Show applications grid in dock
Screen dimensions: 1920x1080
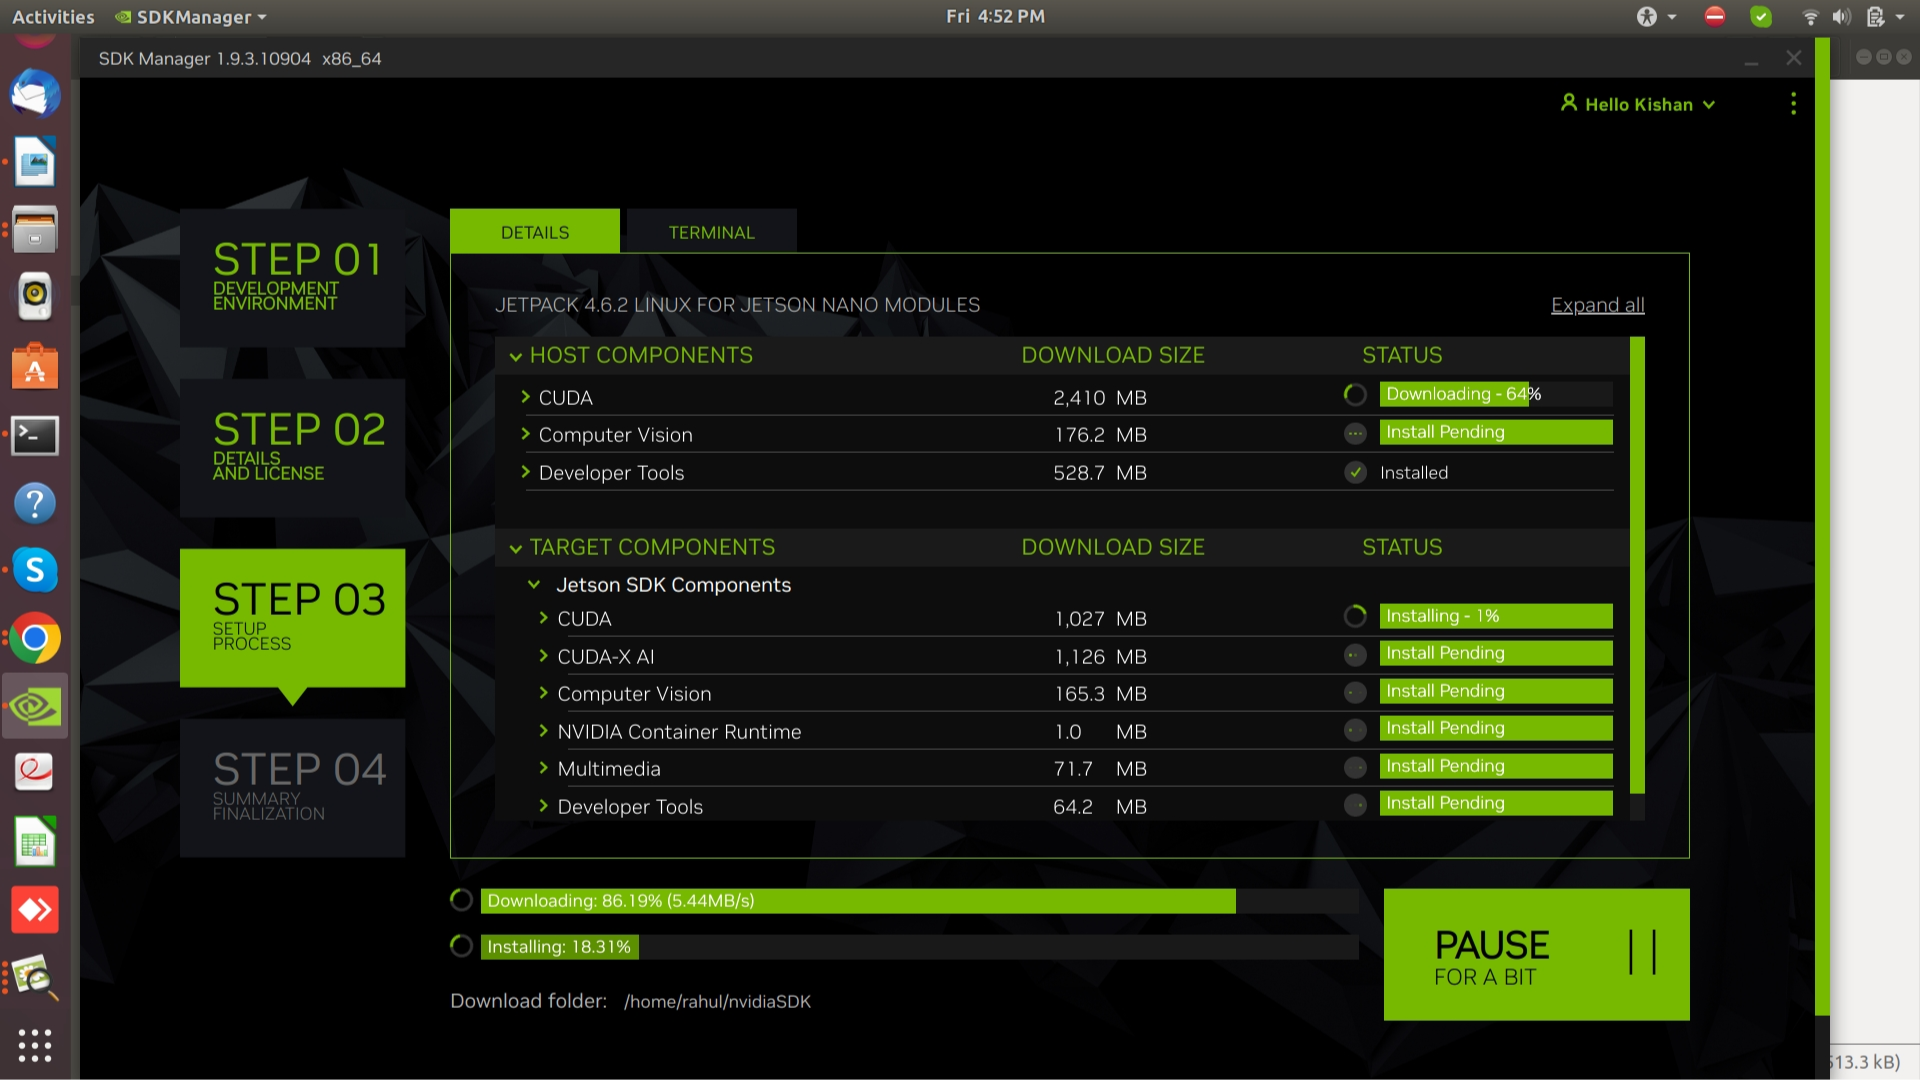(x=35, y=1045)
